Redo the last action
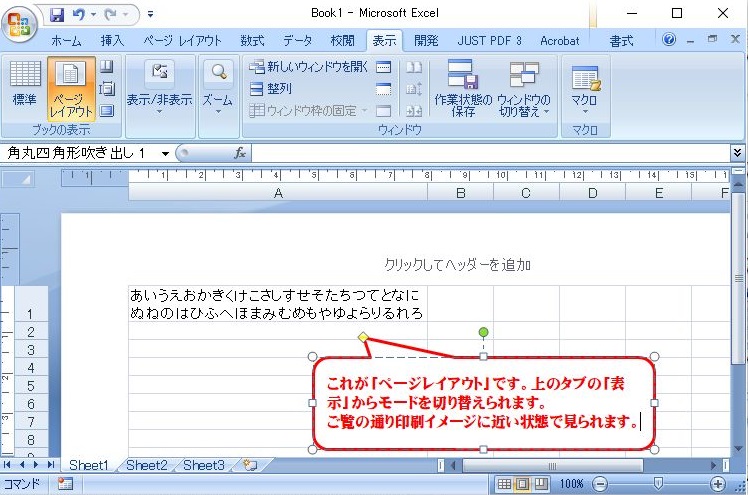Viewport: 748px width, 495px height. click(111, 15)
